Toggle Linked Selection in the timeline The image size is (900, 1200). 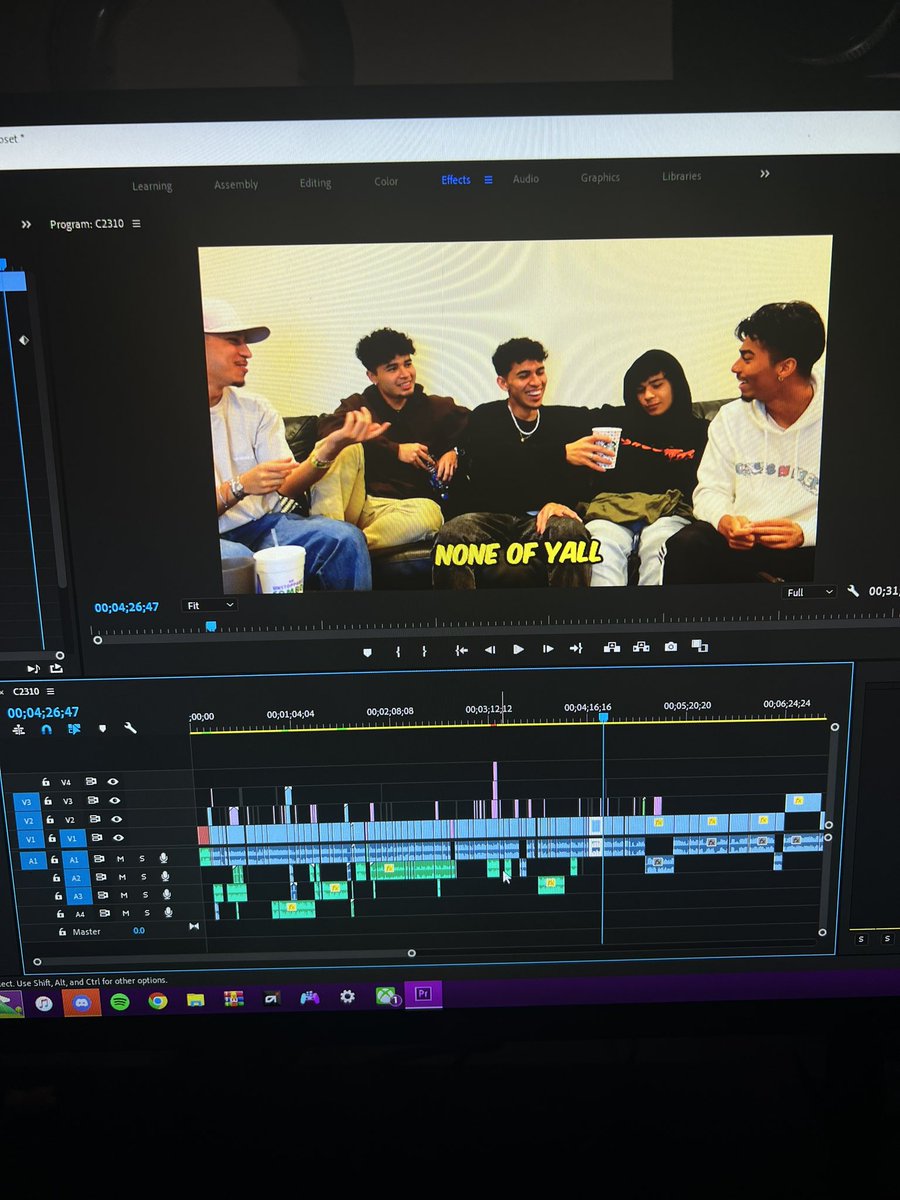coord(74,729)
